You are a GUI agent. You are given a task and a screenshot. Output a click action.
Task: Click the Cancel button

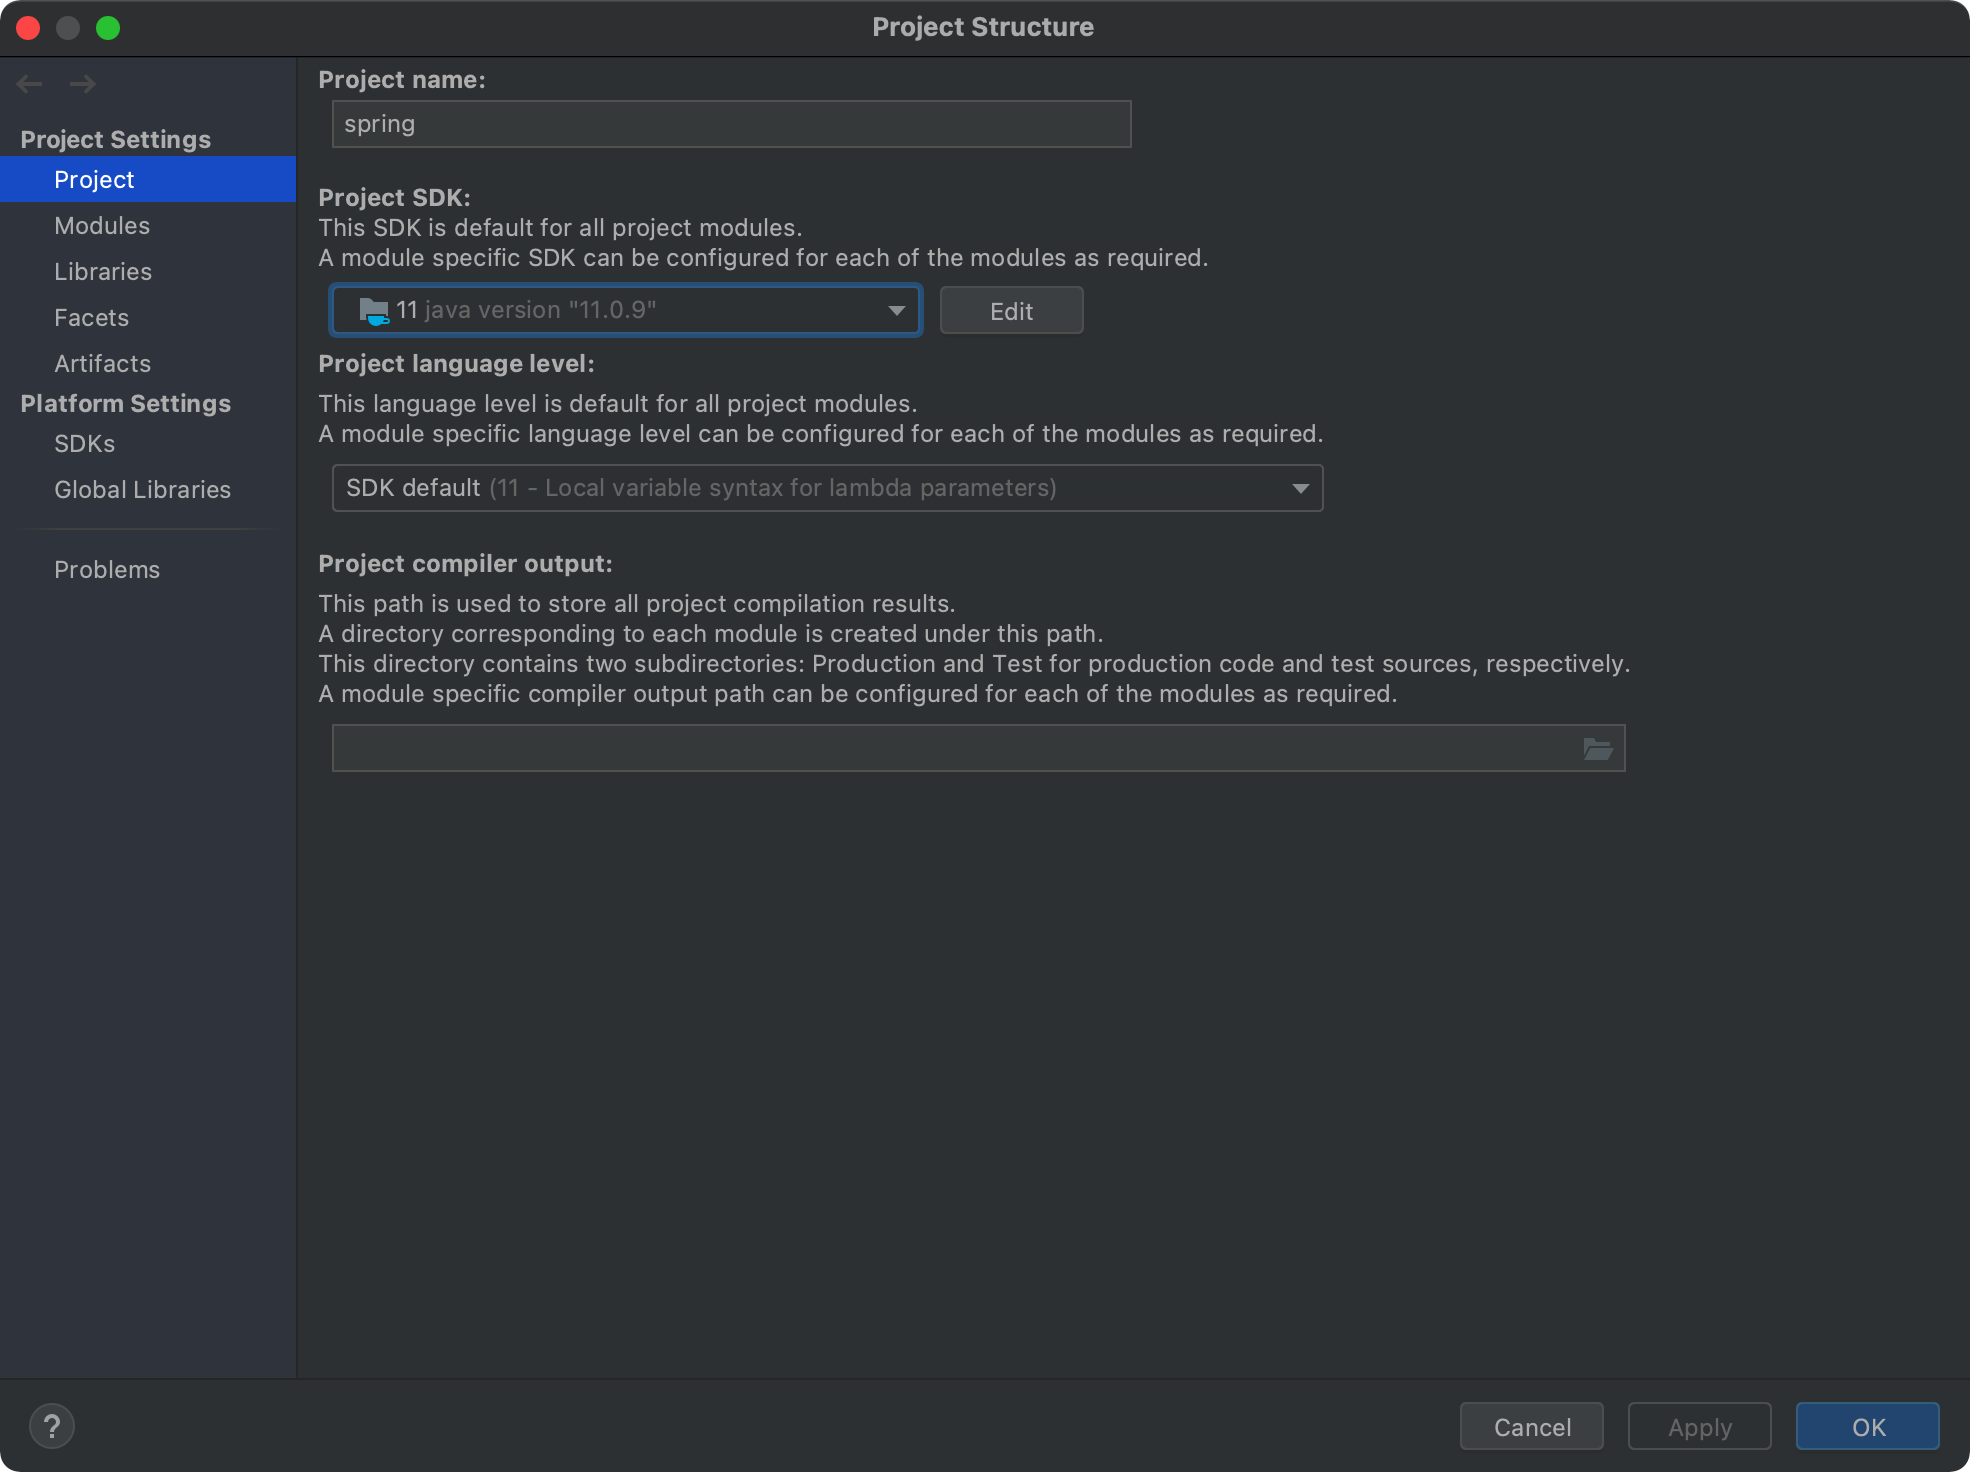click(x=1531, y=1427)
